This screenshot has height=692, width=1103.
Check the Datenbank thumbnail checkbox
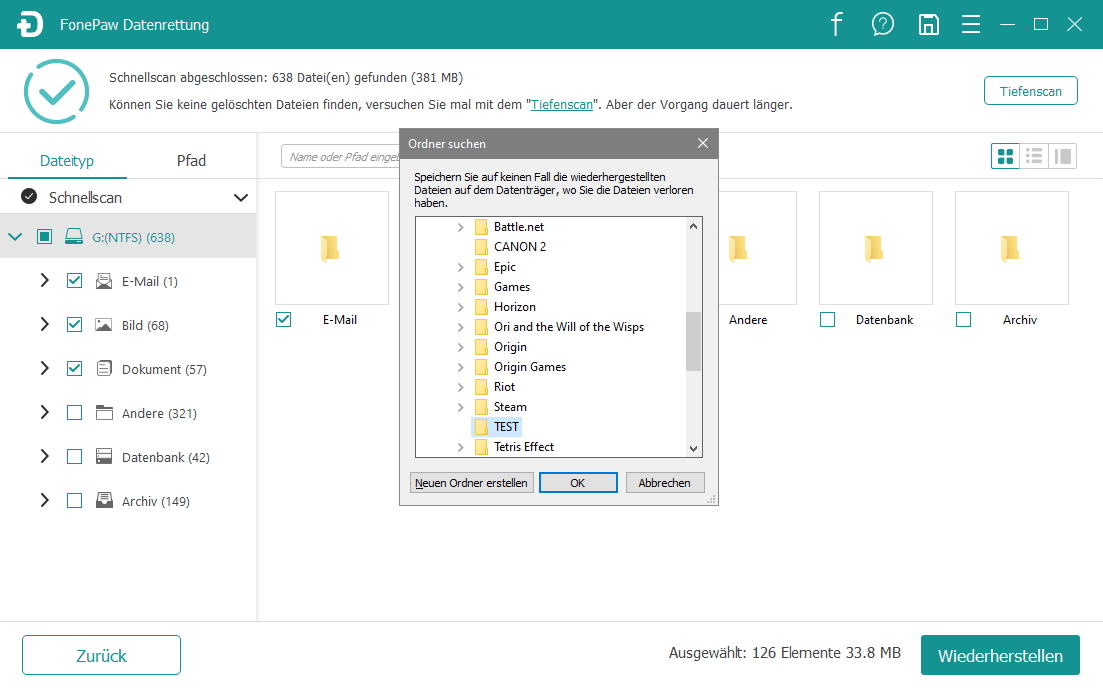(x=828, y=319)
